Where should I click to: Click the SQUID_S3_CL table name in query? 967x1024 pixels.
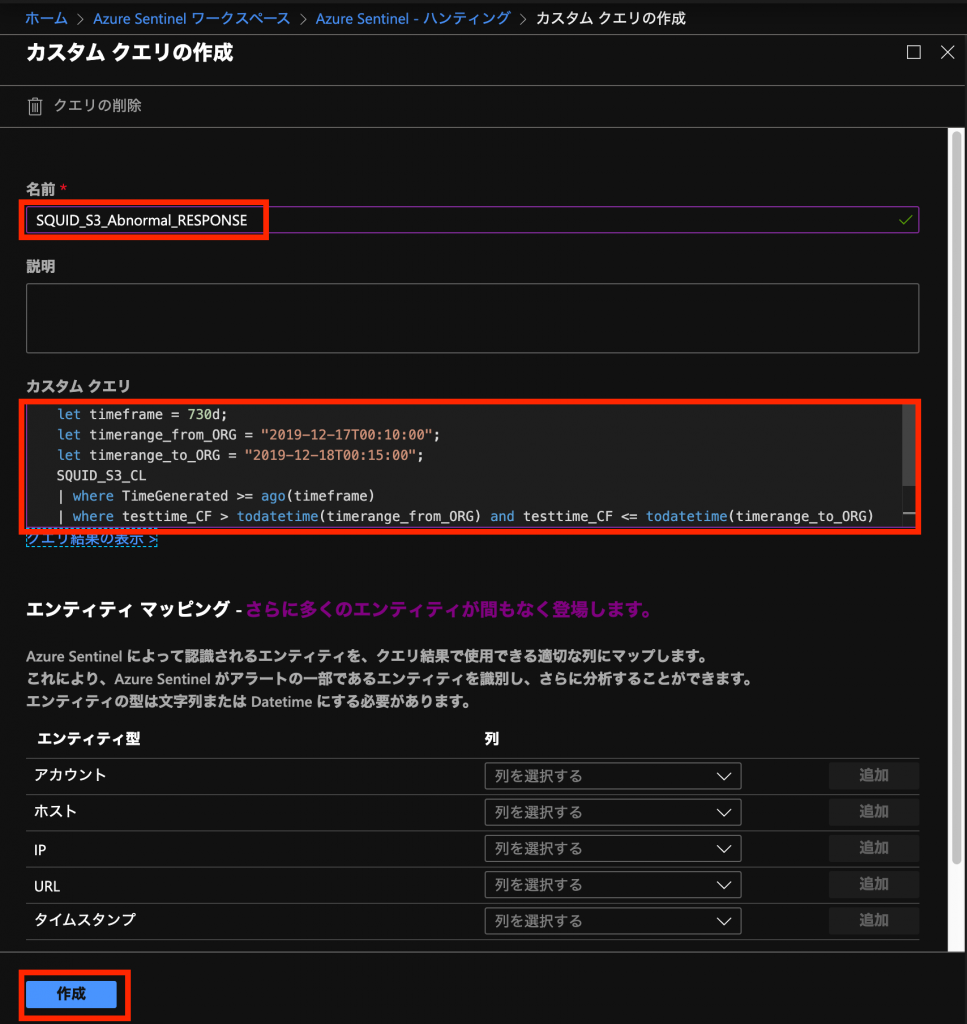(101, 475)
